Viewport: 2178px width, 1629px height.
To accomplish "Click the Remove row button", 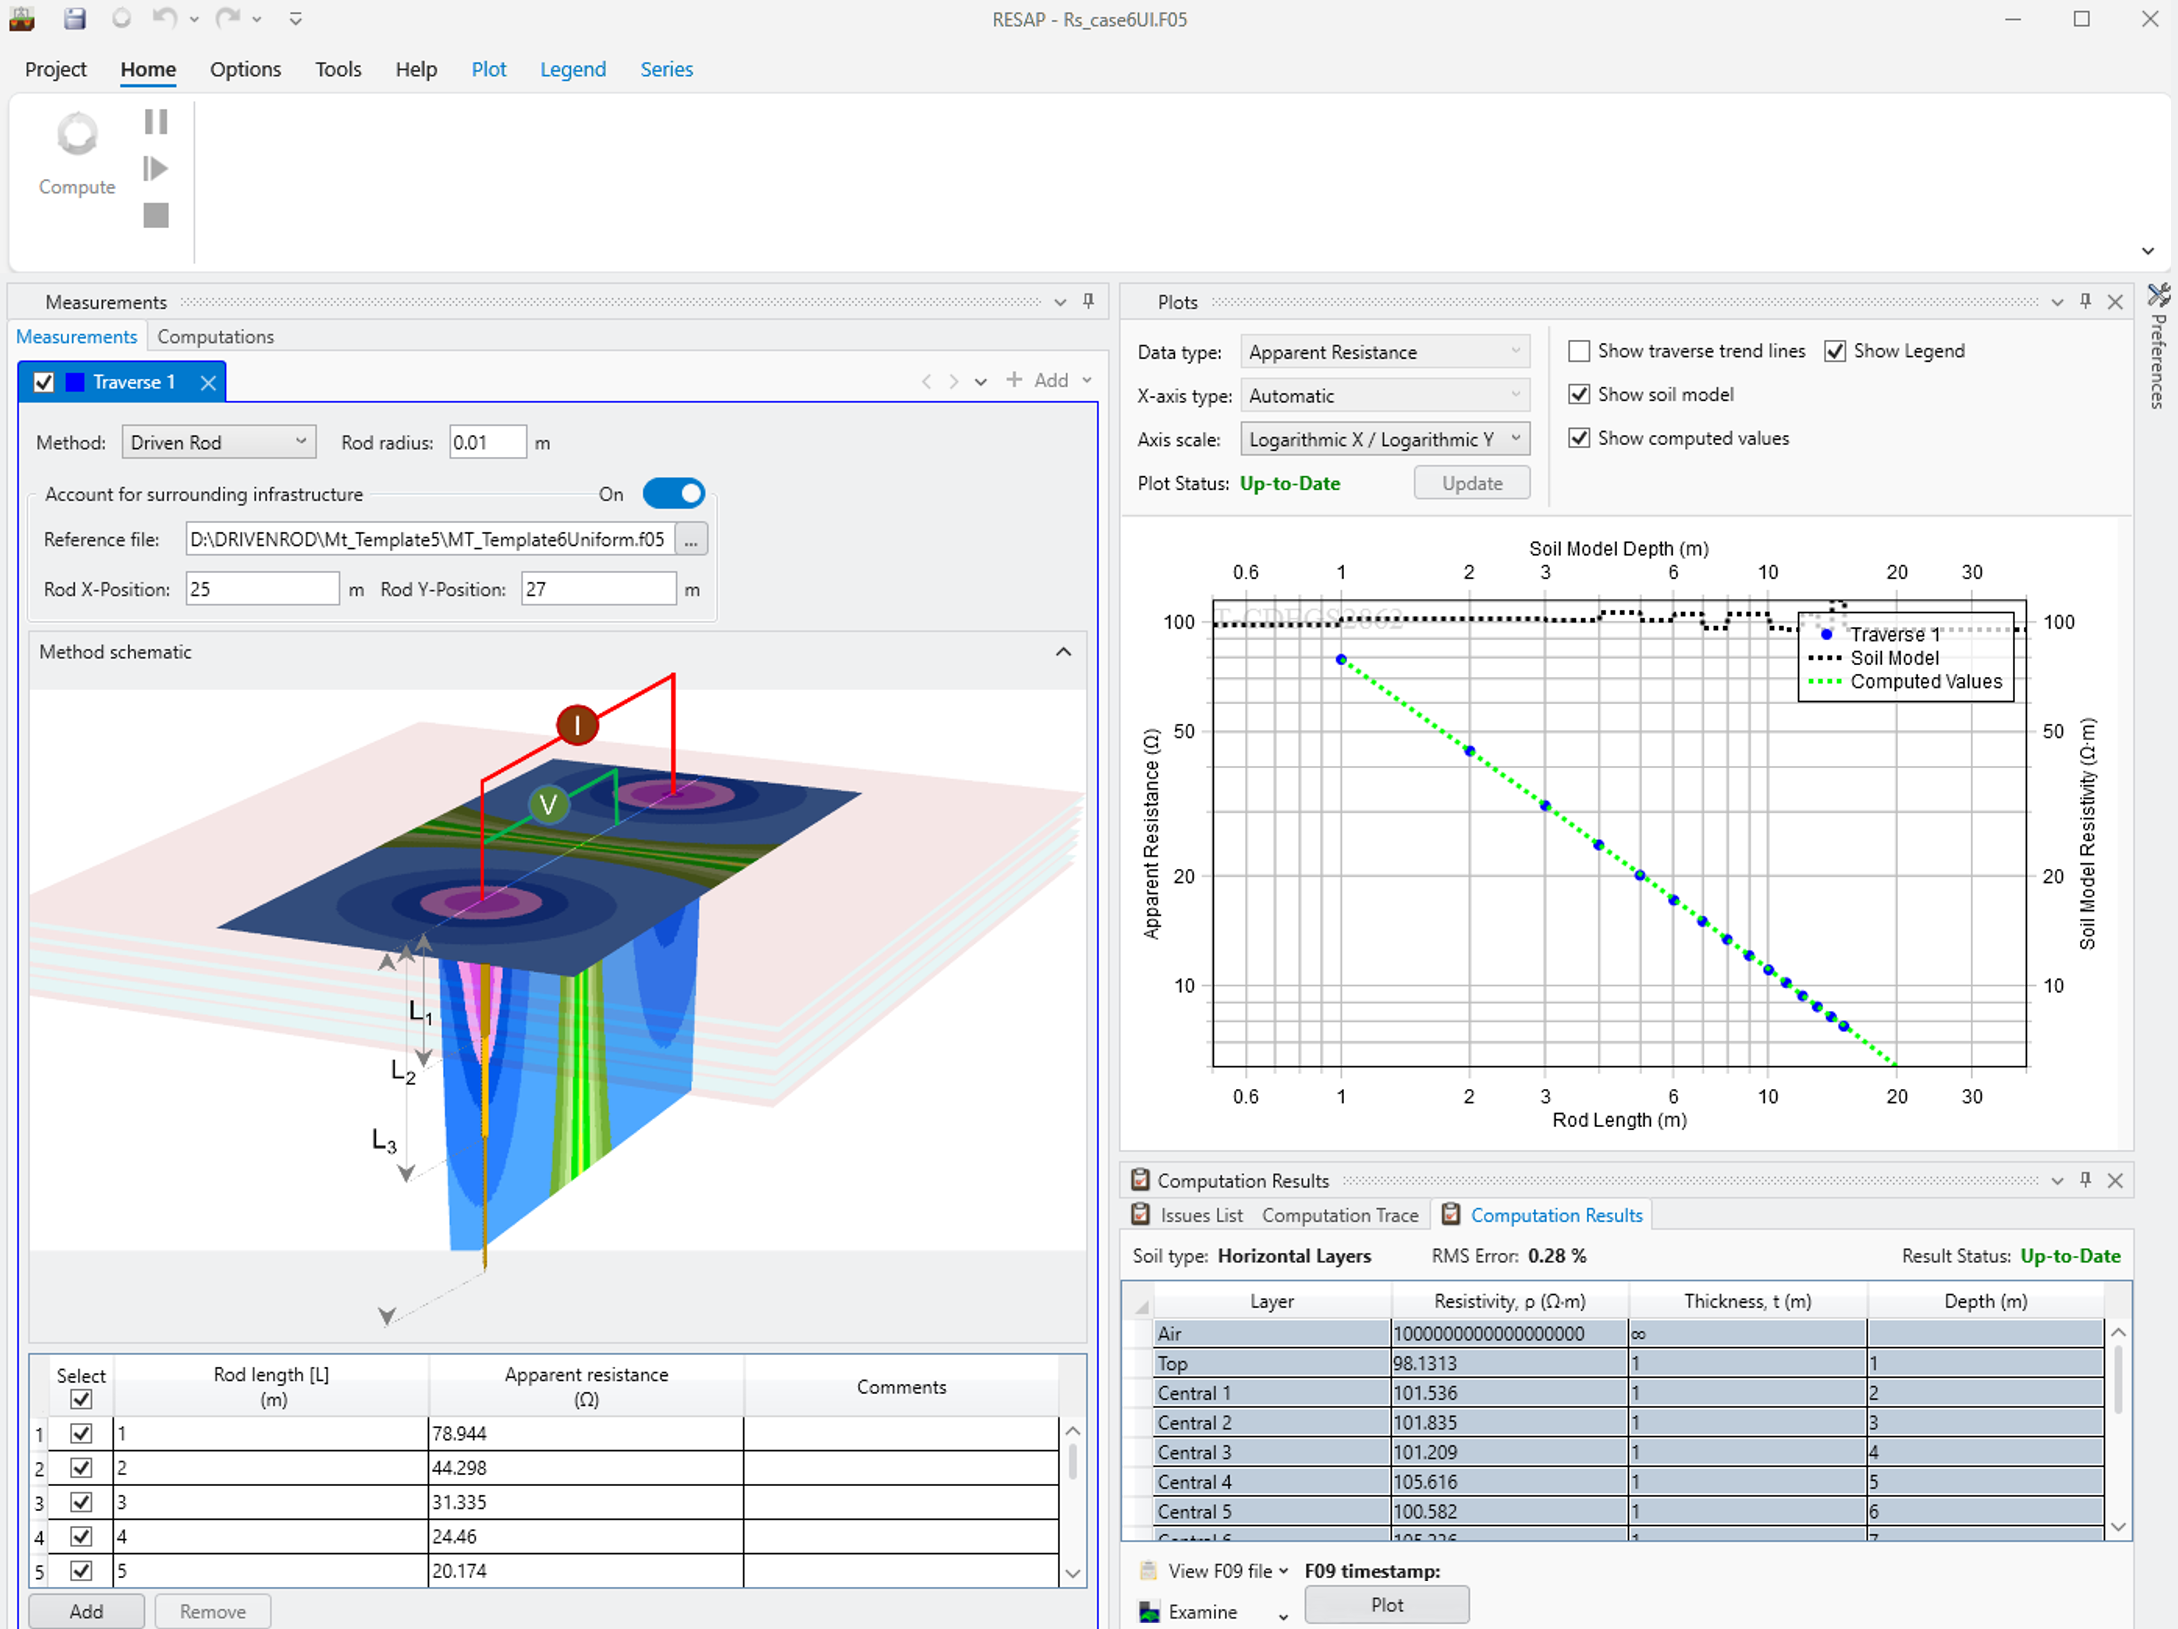I will click(x=212, y=1611).
